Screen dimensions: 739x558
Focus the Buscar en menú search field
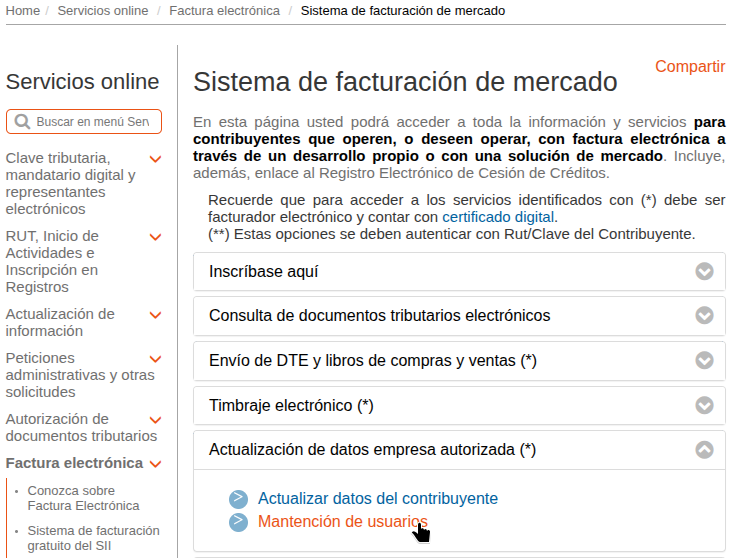[x=92, y=122]
